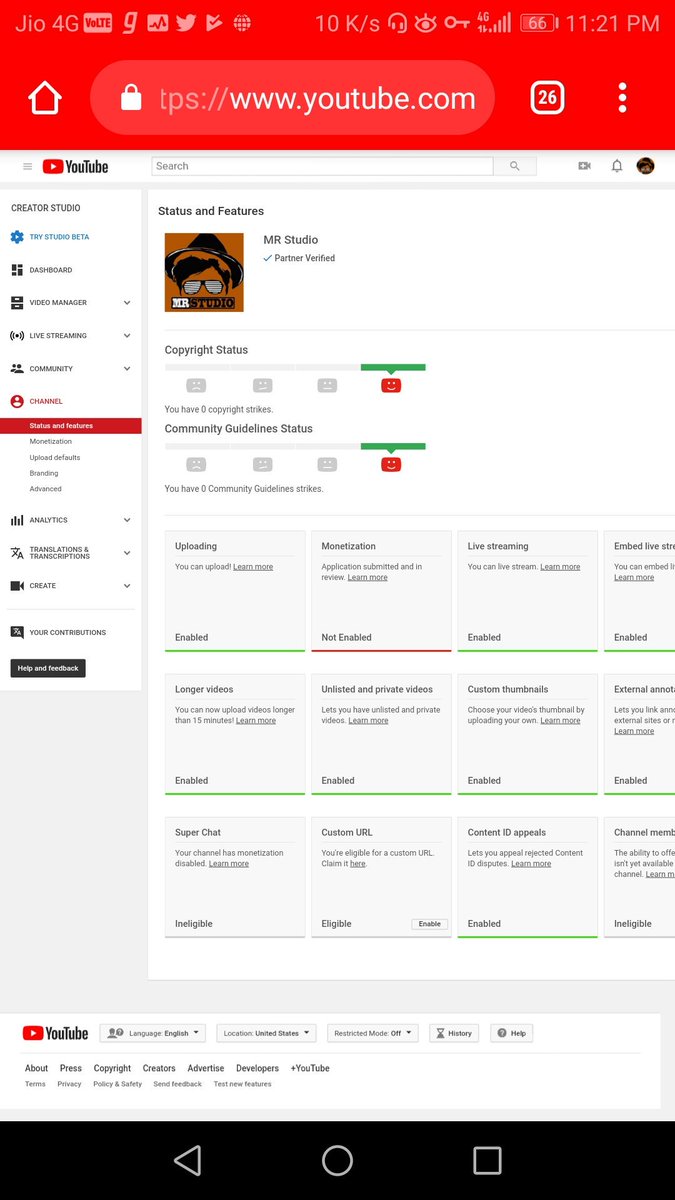Click the Copyright footer link
The image size is (675, 1200).
point(112,1068)
